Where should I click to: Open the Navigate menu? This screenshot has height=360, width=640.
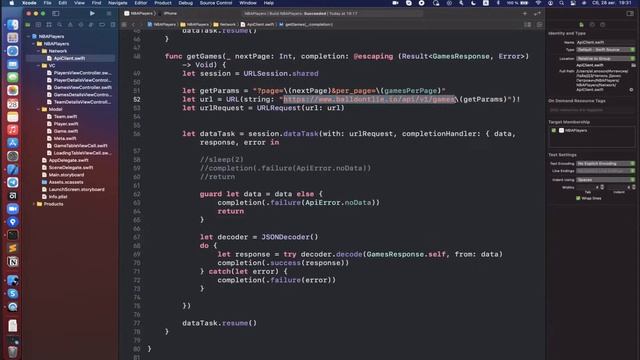(118, 3)
